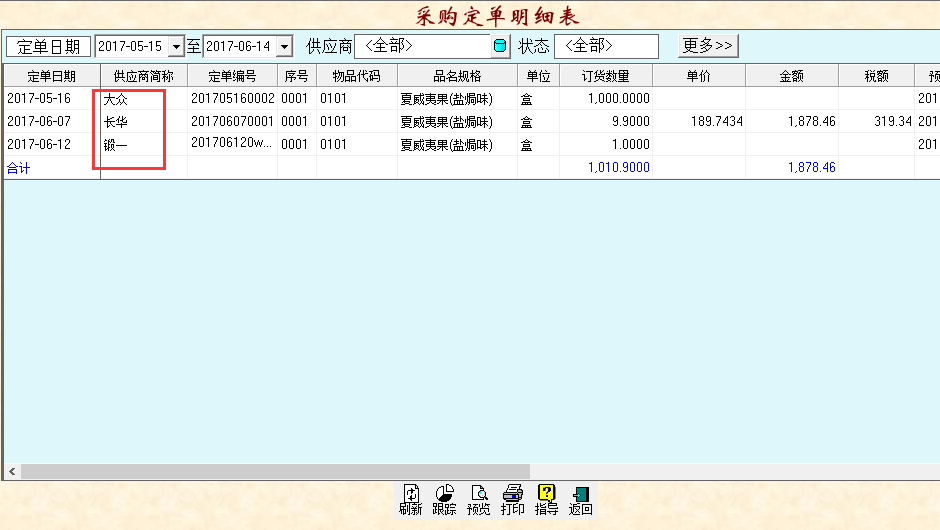Click the 预览 preview icon
This screenshot has width=940, height=530.
click(478, 499)
